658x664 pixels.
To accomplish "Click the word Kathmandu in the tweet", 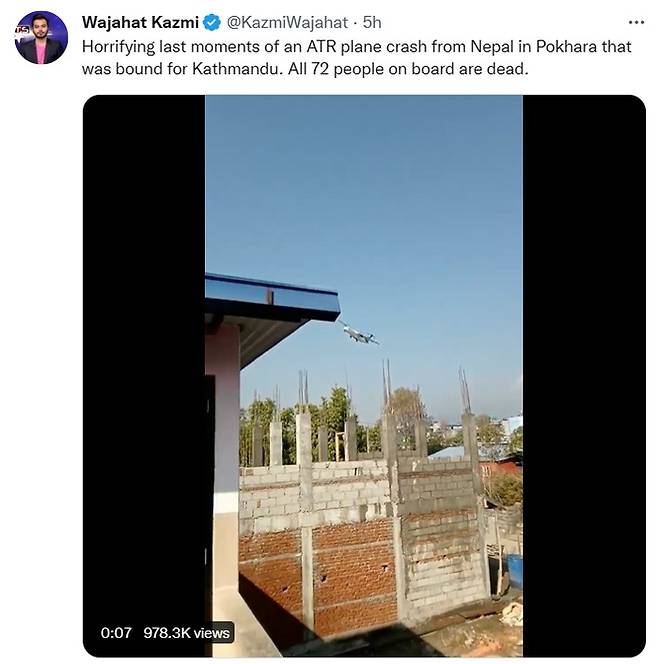I will 237,69.
